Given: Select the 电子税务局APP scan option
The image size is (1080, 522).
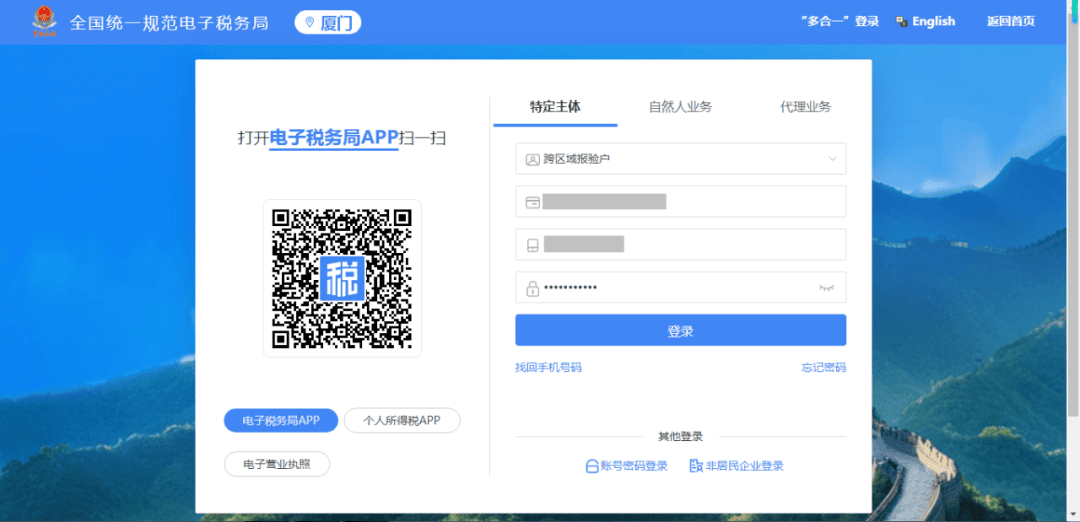Looking at the screenshot, I should [281, 421].
